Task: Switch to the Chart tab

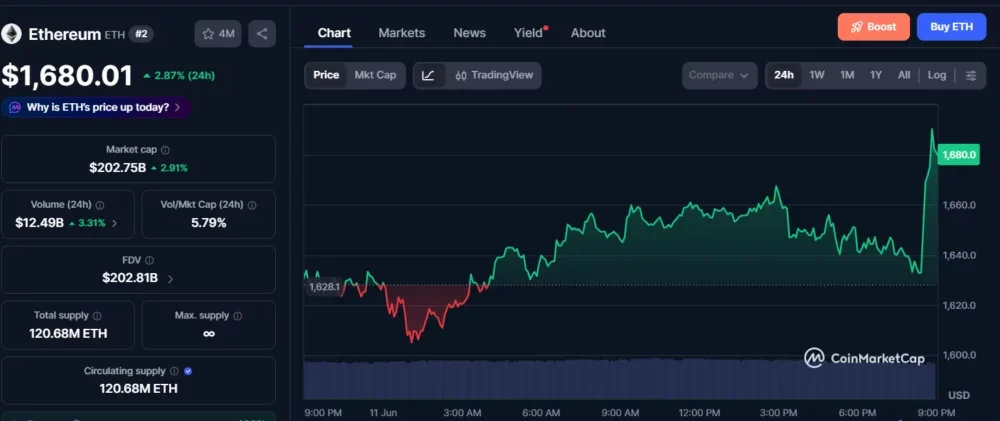Action: (x=334, y=33)
